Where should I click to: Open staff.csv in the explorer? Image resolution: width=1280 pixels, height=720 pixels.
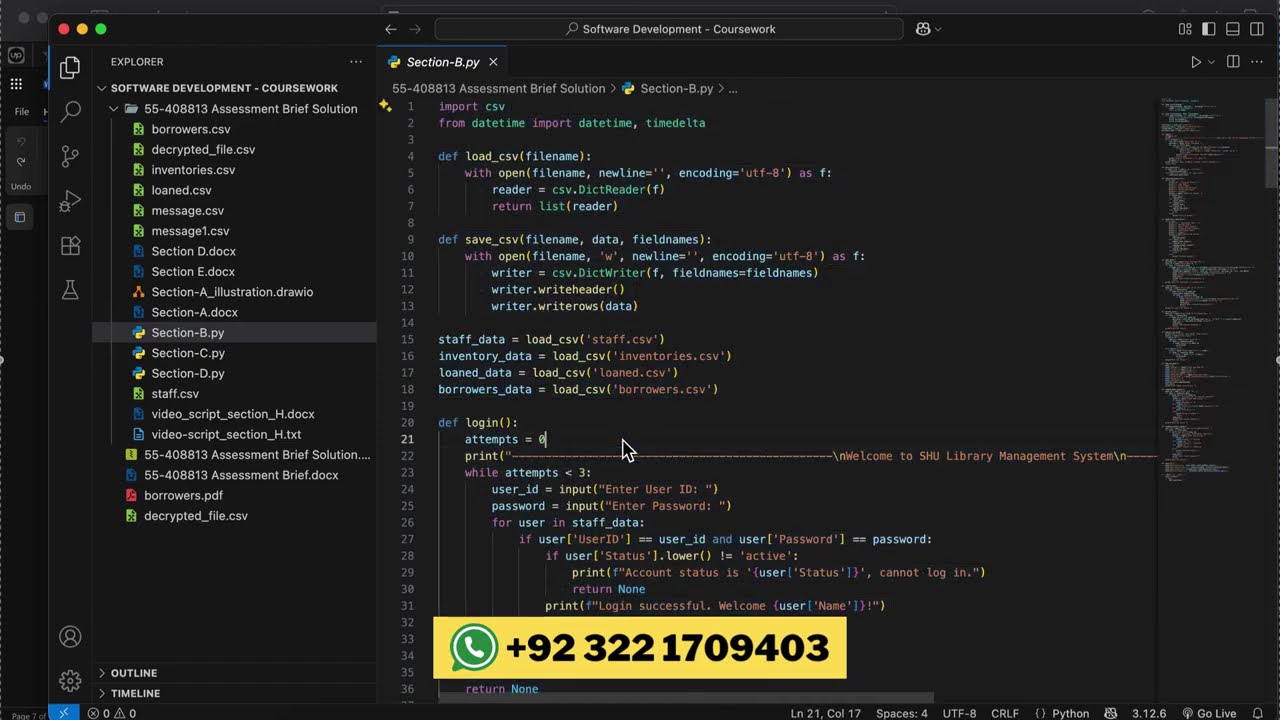pos(175,394)
